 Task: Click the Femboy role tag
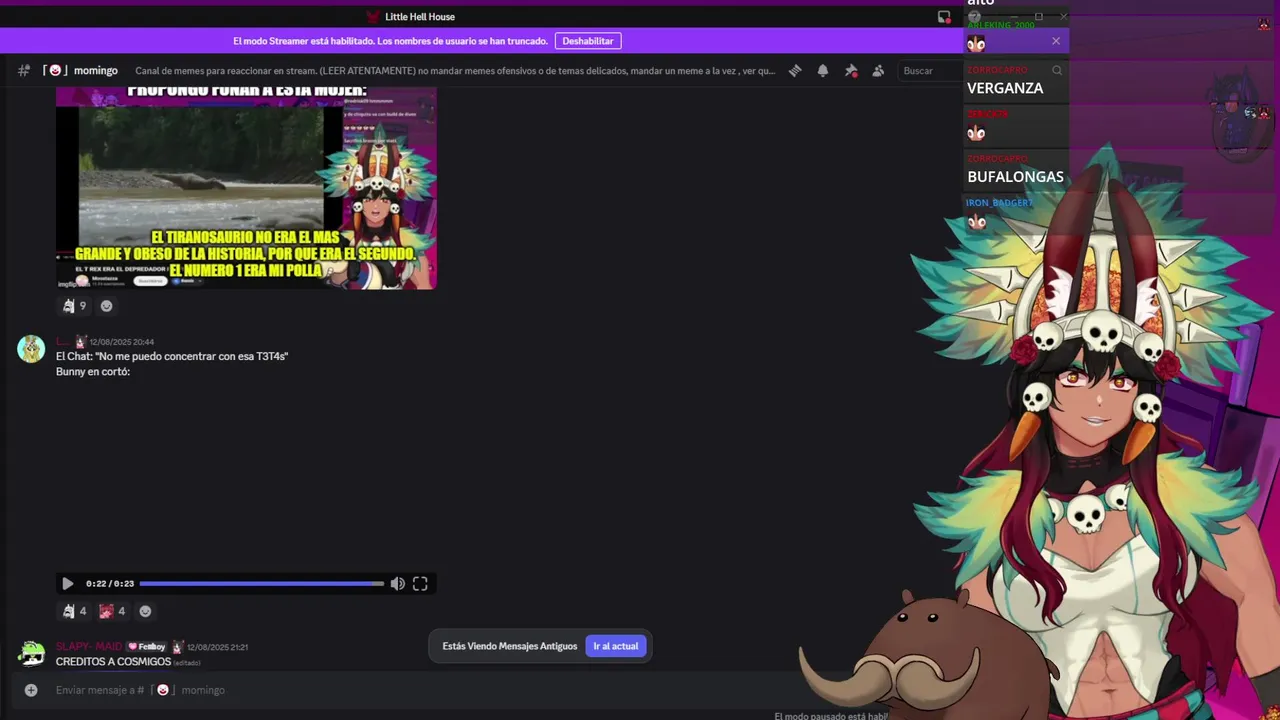click(x=147, y=647)
